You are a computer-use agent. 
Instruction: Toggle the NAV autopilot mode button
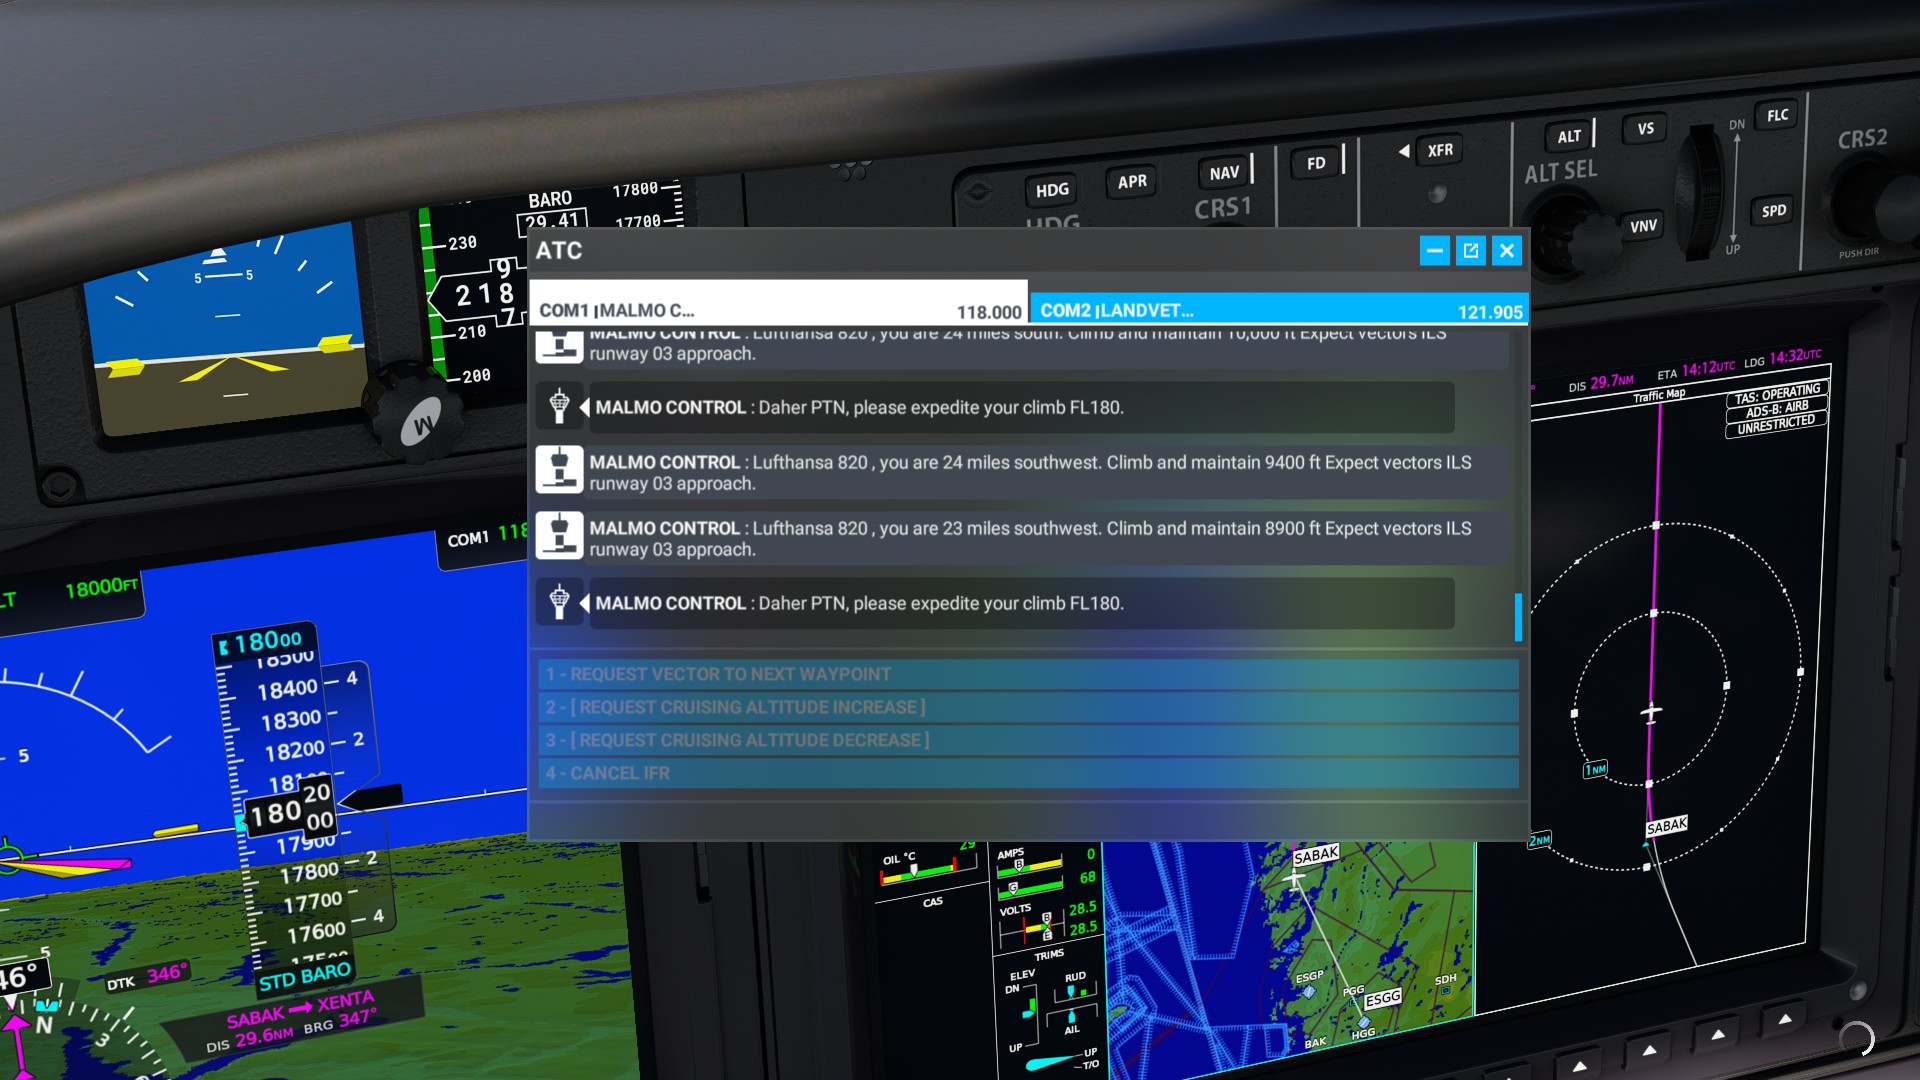coord(1224,173)
